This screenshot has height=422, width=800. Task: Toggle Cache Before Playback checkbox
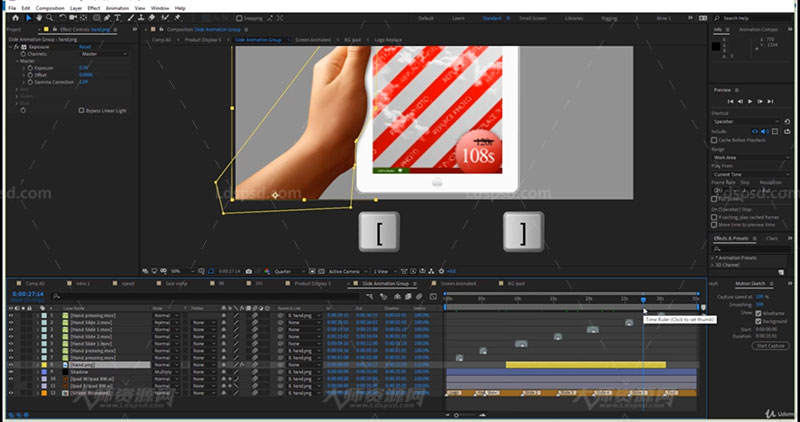point(714,140)
